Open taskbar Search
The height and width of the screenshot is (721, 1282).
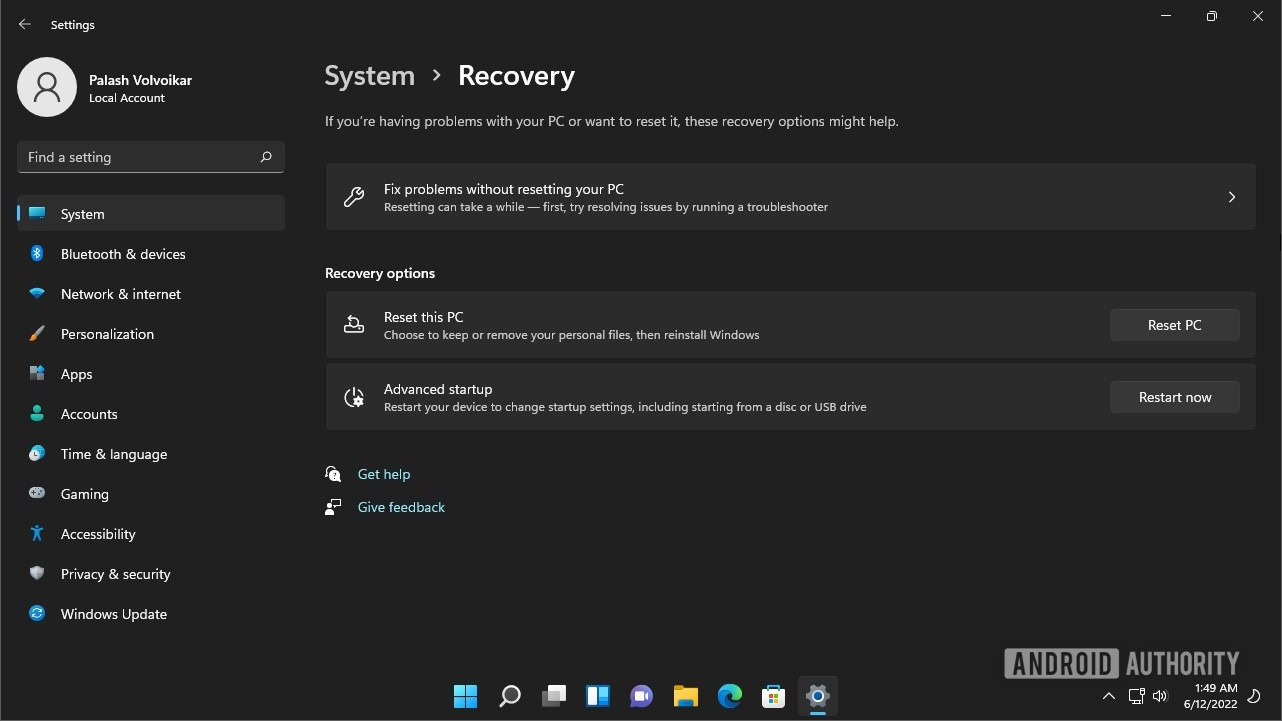[509, 696]
